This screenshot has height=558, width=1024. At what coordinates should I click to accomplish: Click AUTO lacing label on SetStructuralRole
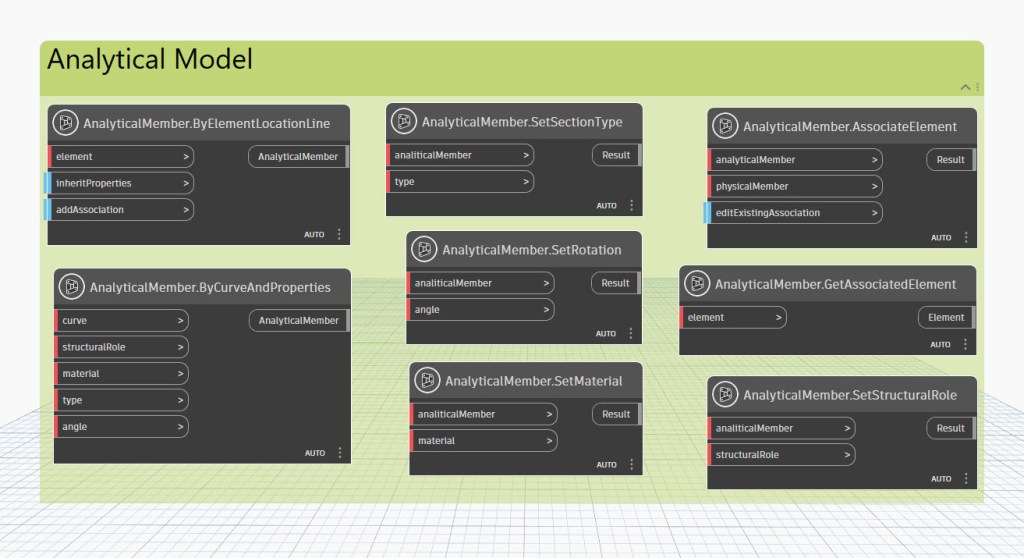941,479
